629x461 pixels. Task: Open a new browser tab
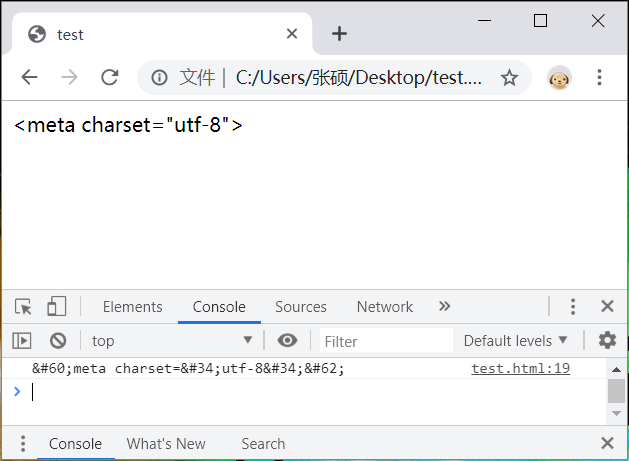pos(339,34)
